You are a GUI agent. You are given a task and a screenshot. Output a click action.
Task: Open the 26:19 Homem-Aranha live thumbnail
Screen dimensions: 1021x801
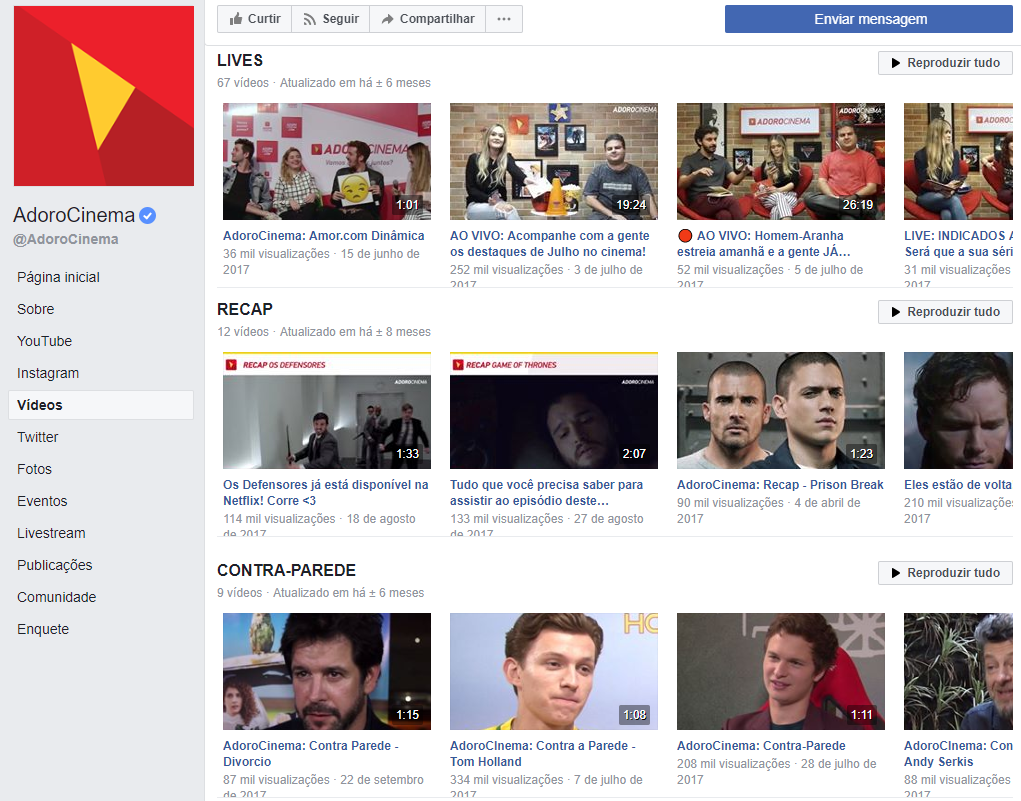[781, 162]
